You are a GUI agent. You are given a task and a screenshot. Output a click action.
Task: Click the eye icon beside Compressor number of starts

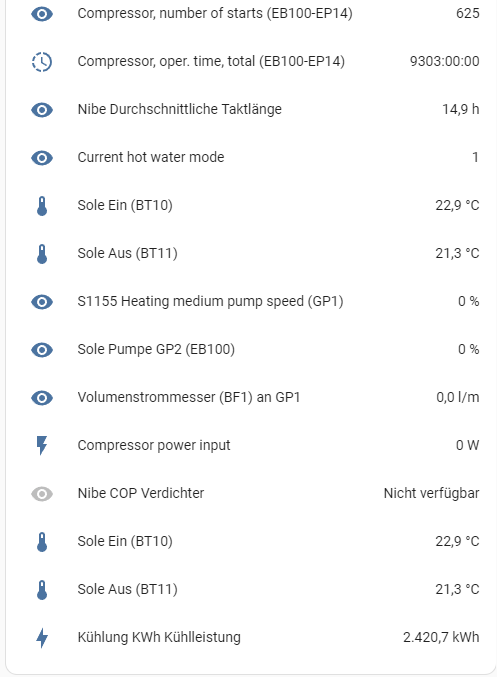pyautogui.click(x=42, y=14)
